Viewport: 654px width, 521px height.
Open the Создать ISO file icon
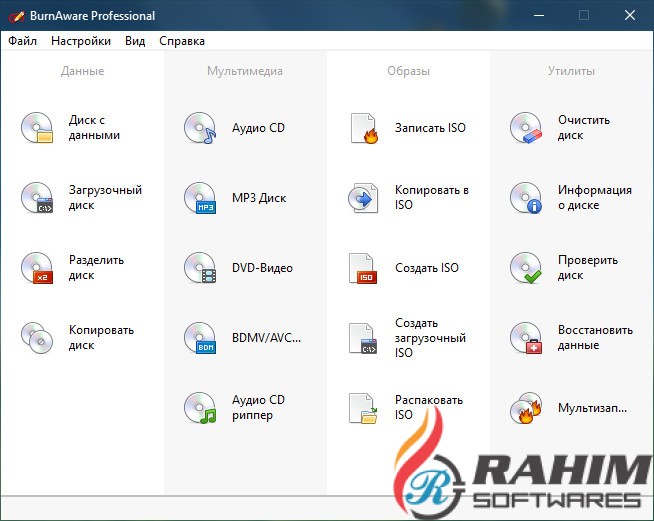(363, 268)
